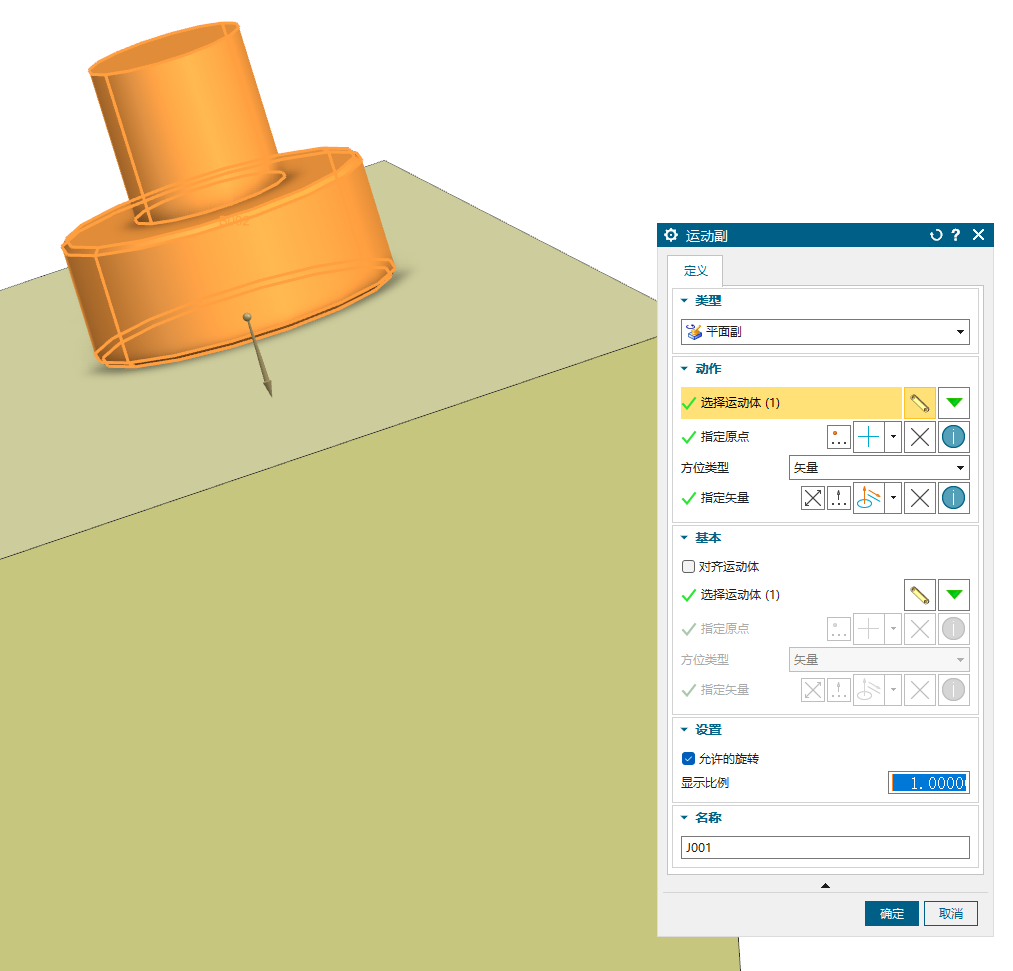Open the 平面副 type dropdown
The width and height of the screenshot is (1013, 971).
click(825, 332)
